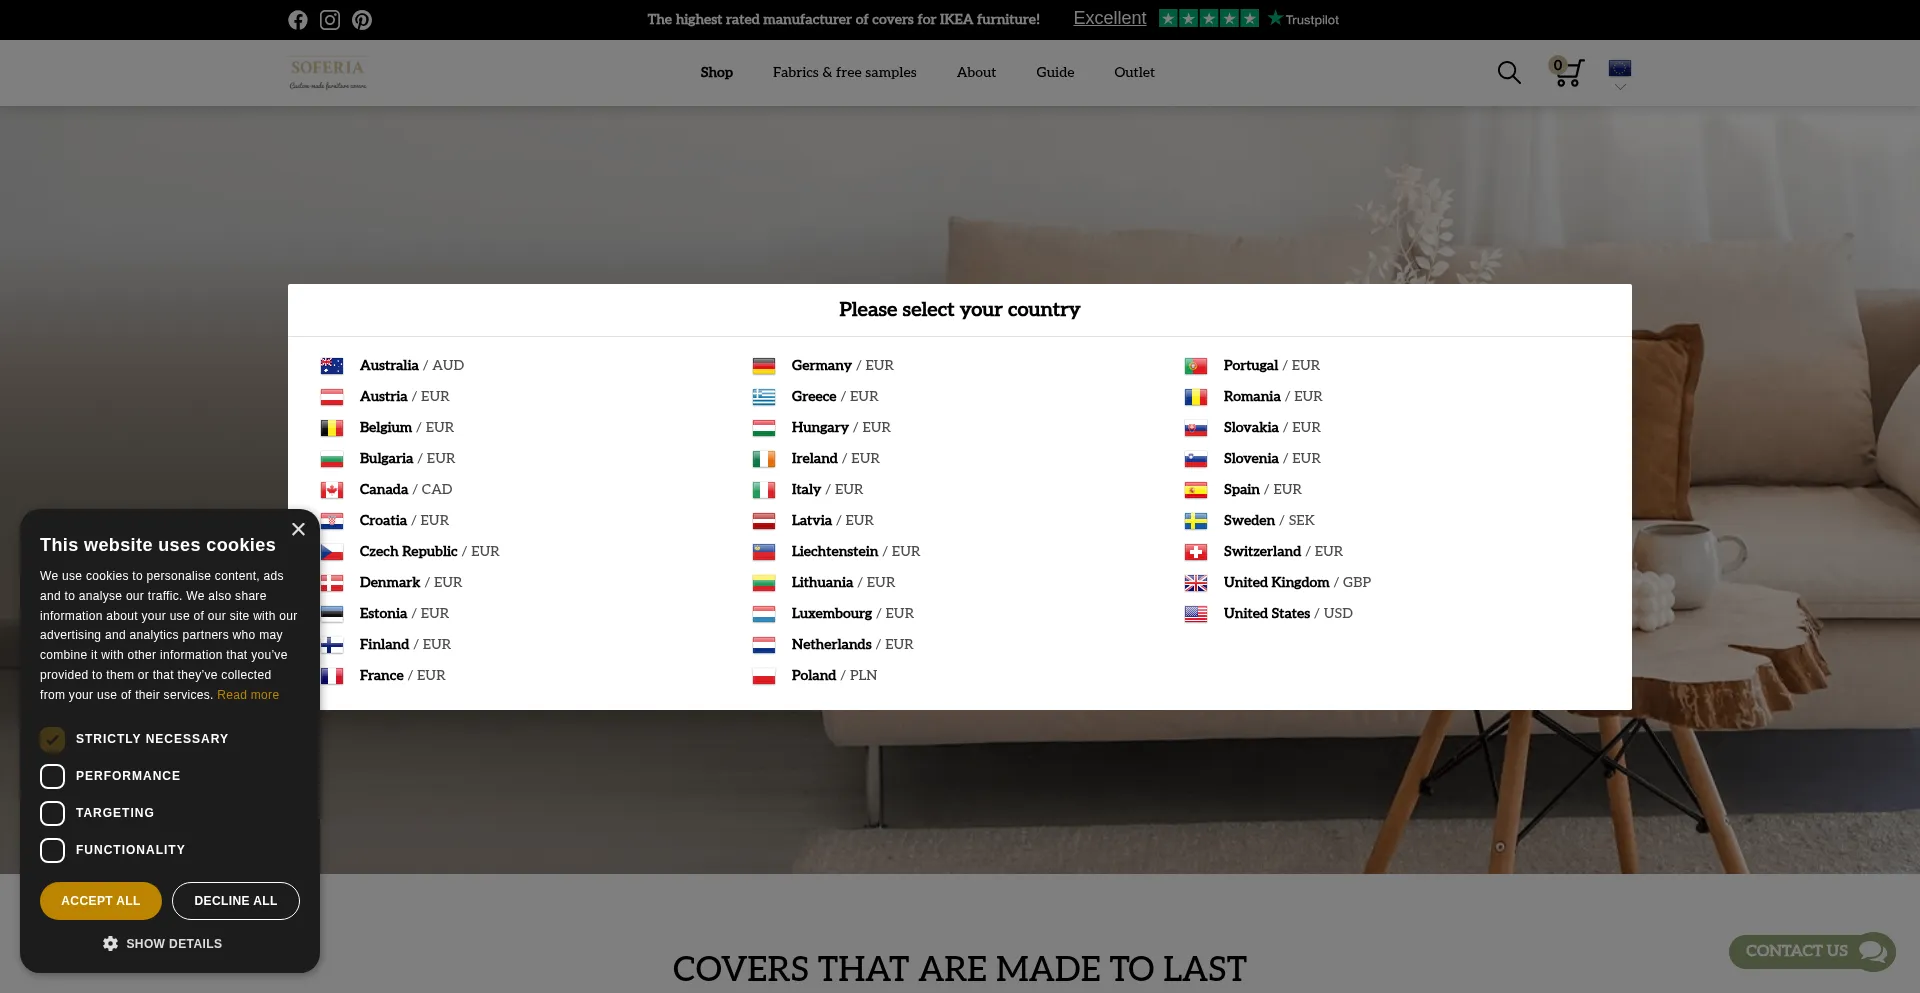The image size is (1920, 993).
Task: Open the Facebook social icon
Action: (298, 20)
